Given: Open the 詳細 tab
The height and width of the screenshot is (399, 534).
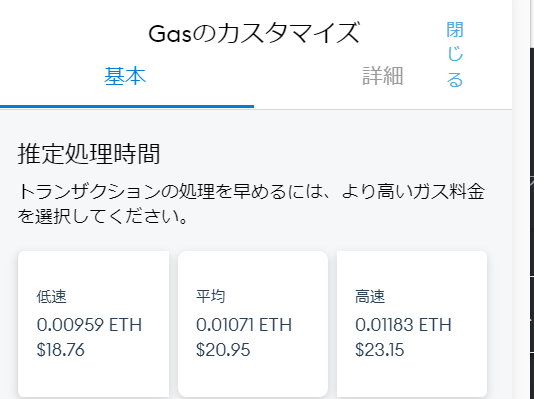Looking at the screenshot, I should coord(383,76).
